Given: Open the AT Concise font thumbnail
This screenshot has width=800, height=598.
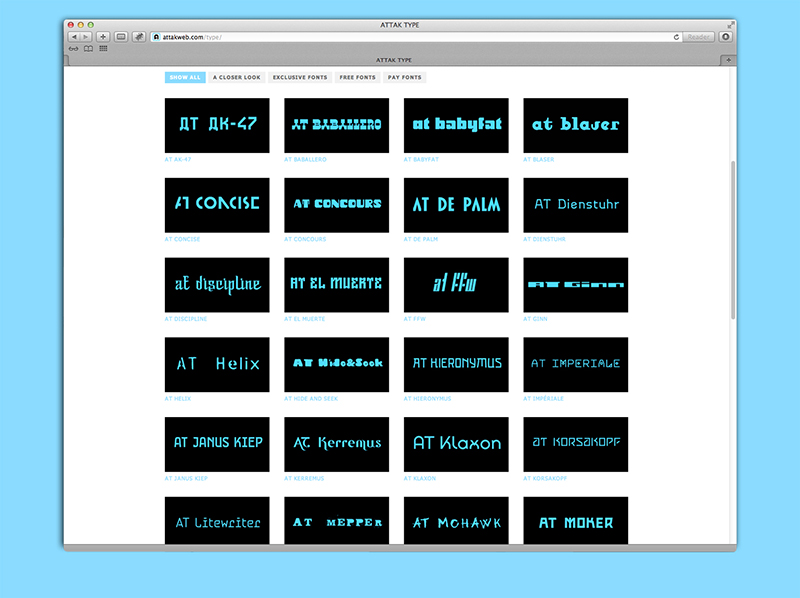Looking at the screenshot, I should click(x=217, y=205).
